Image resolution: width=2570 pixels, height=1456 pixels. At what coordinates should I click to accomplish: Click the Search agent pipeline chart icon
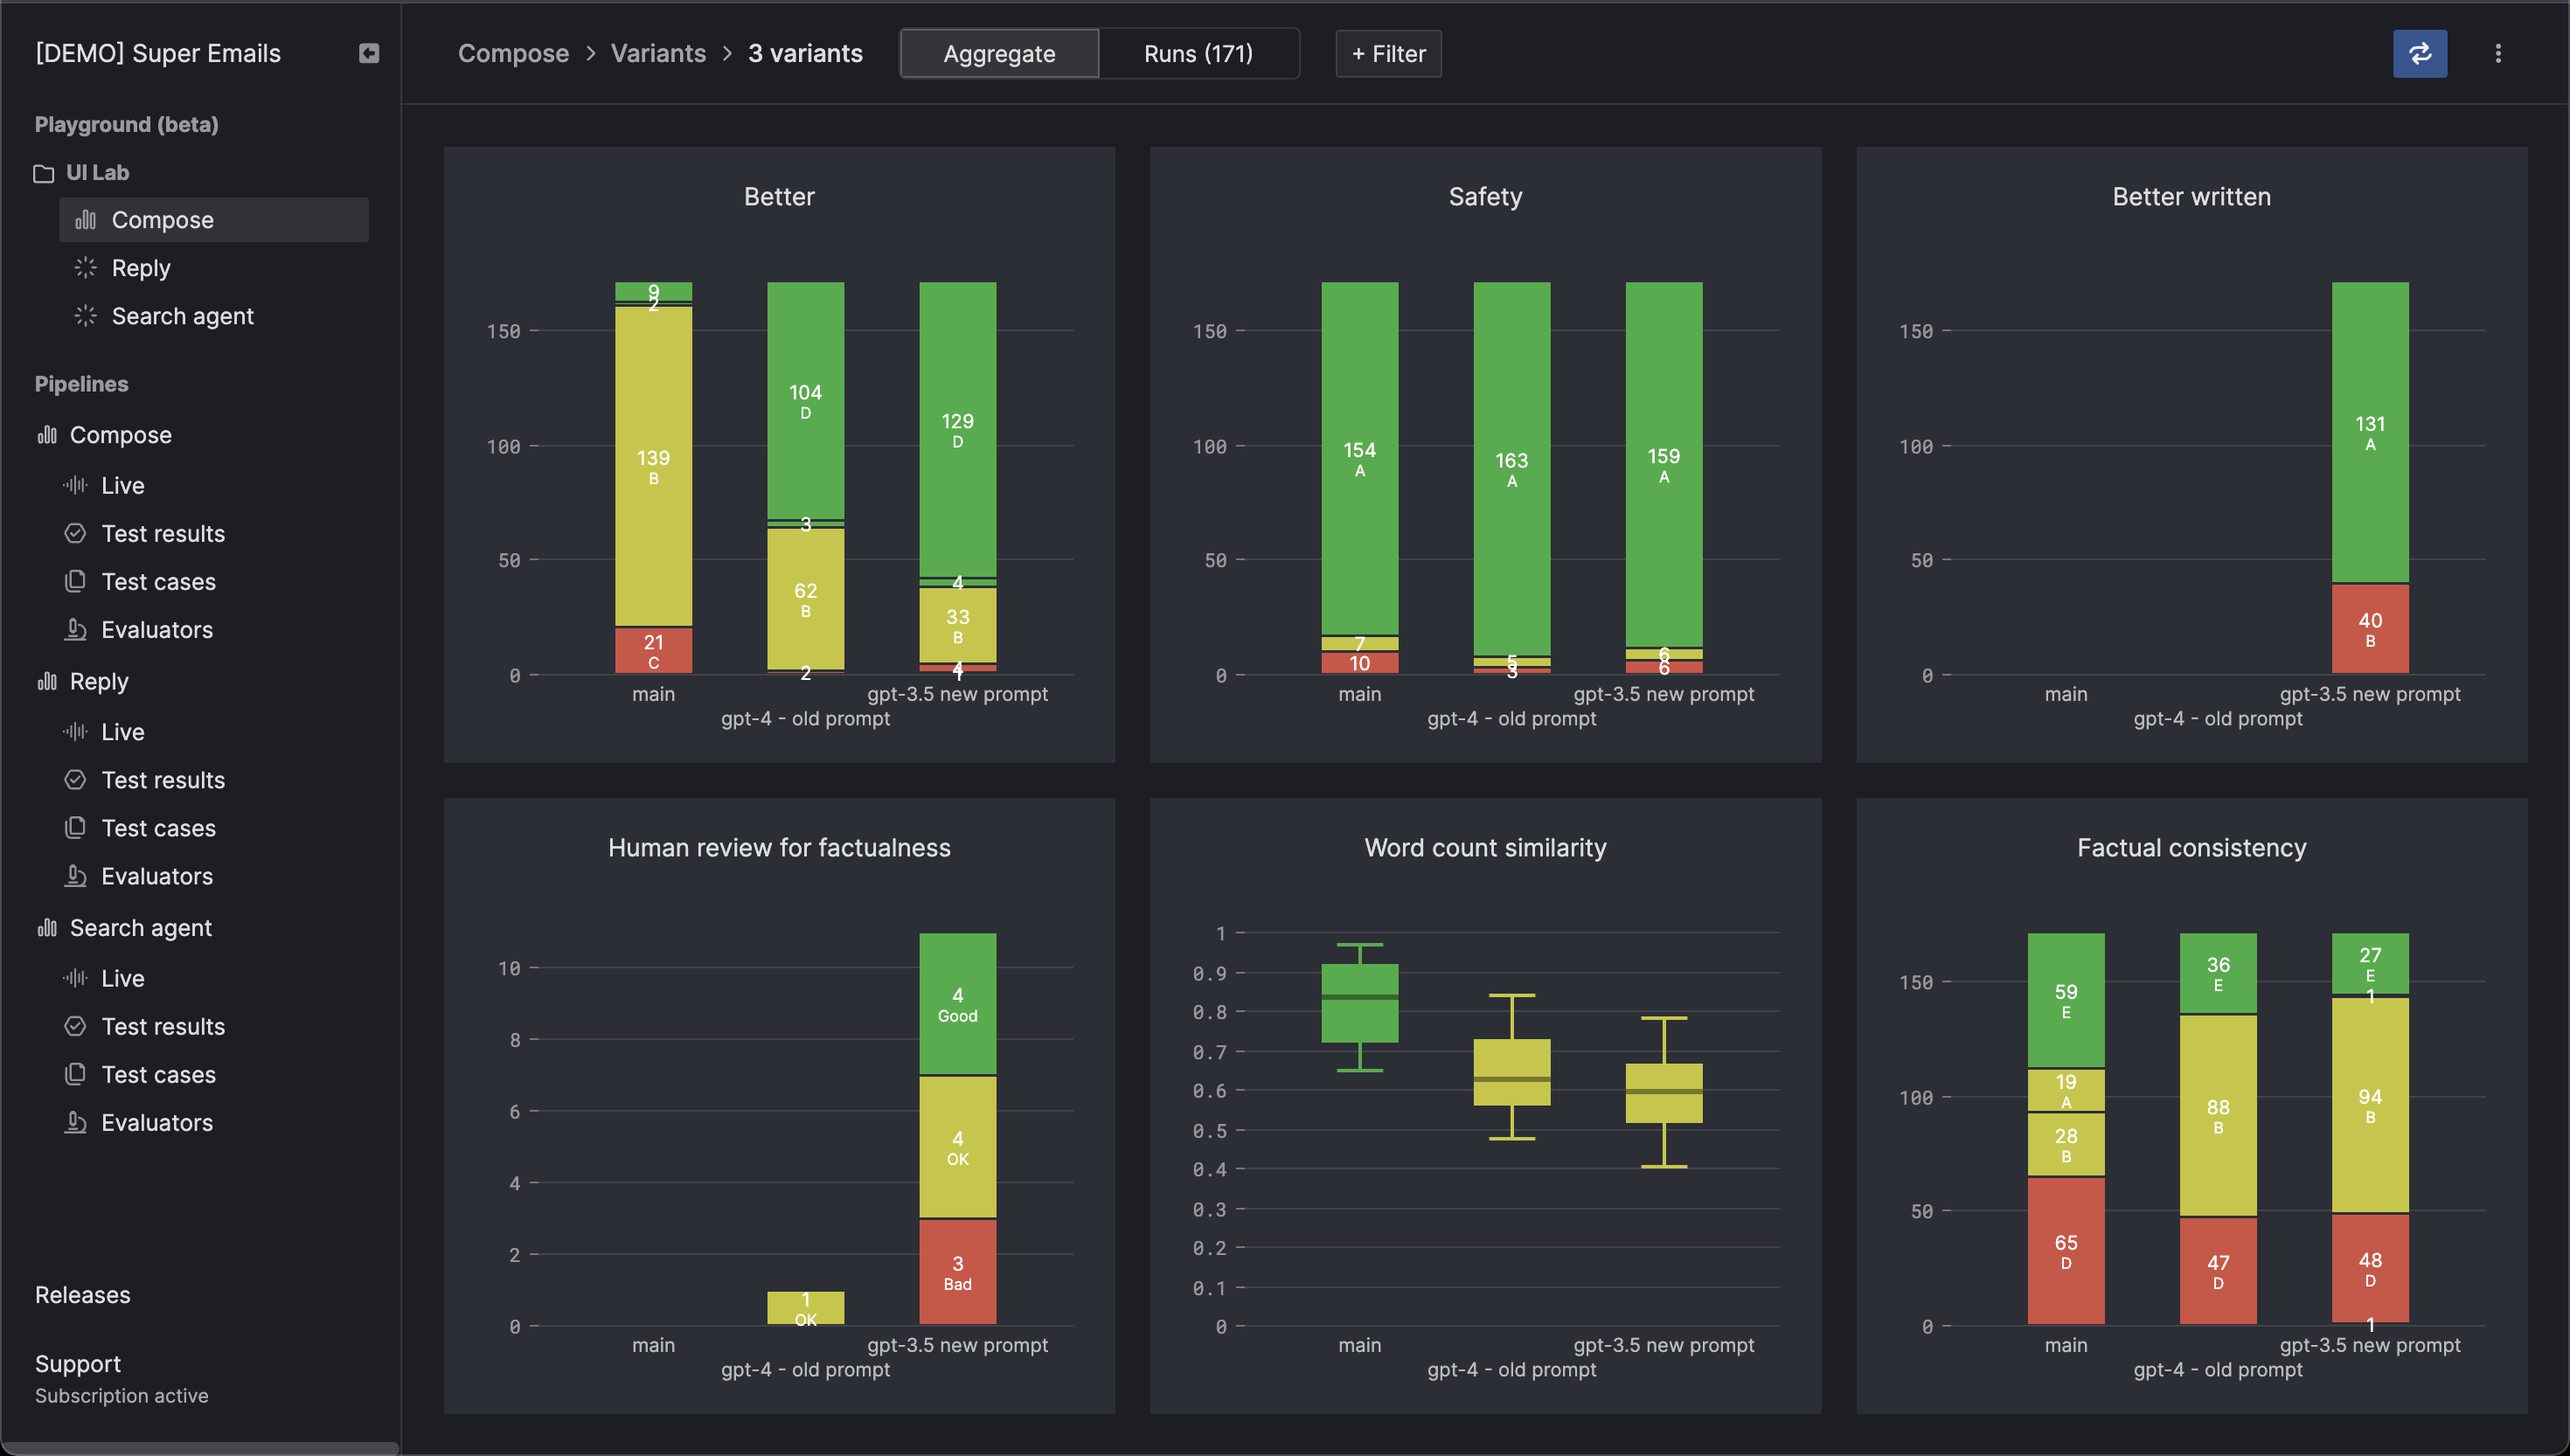(47, 928)
